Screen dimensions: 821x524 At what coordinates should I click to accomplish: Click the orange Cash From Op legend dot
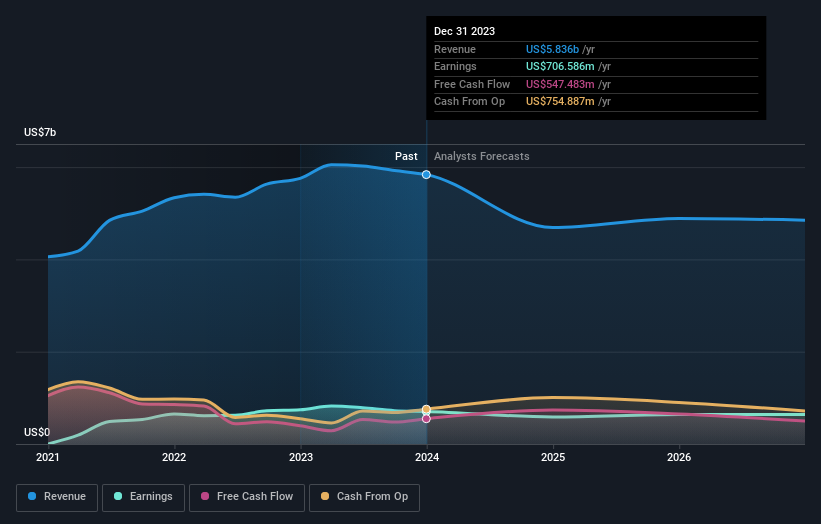(325, 496)
